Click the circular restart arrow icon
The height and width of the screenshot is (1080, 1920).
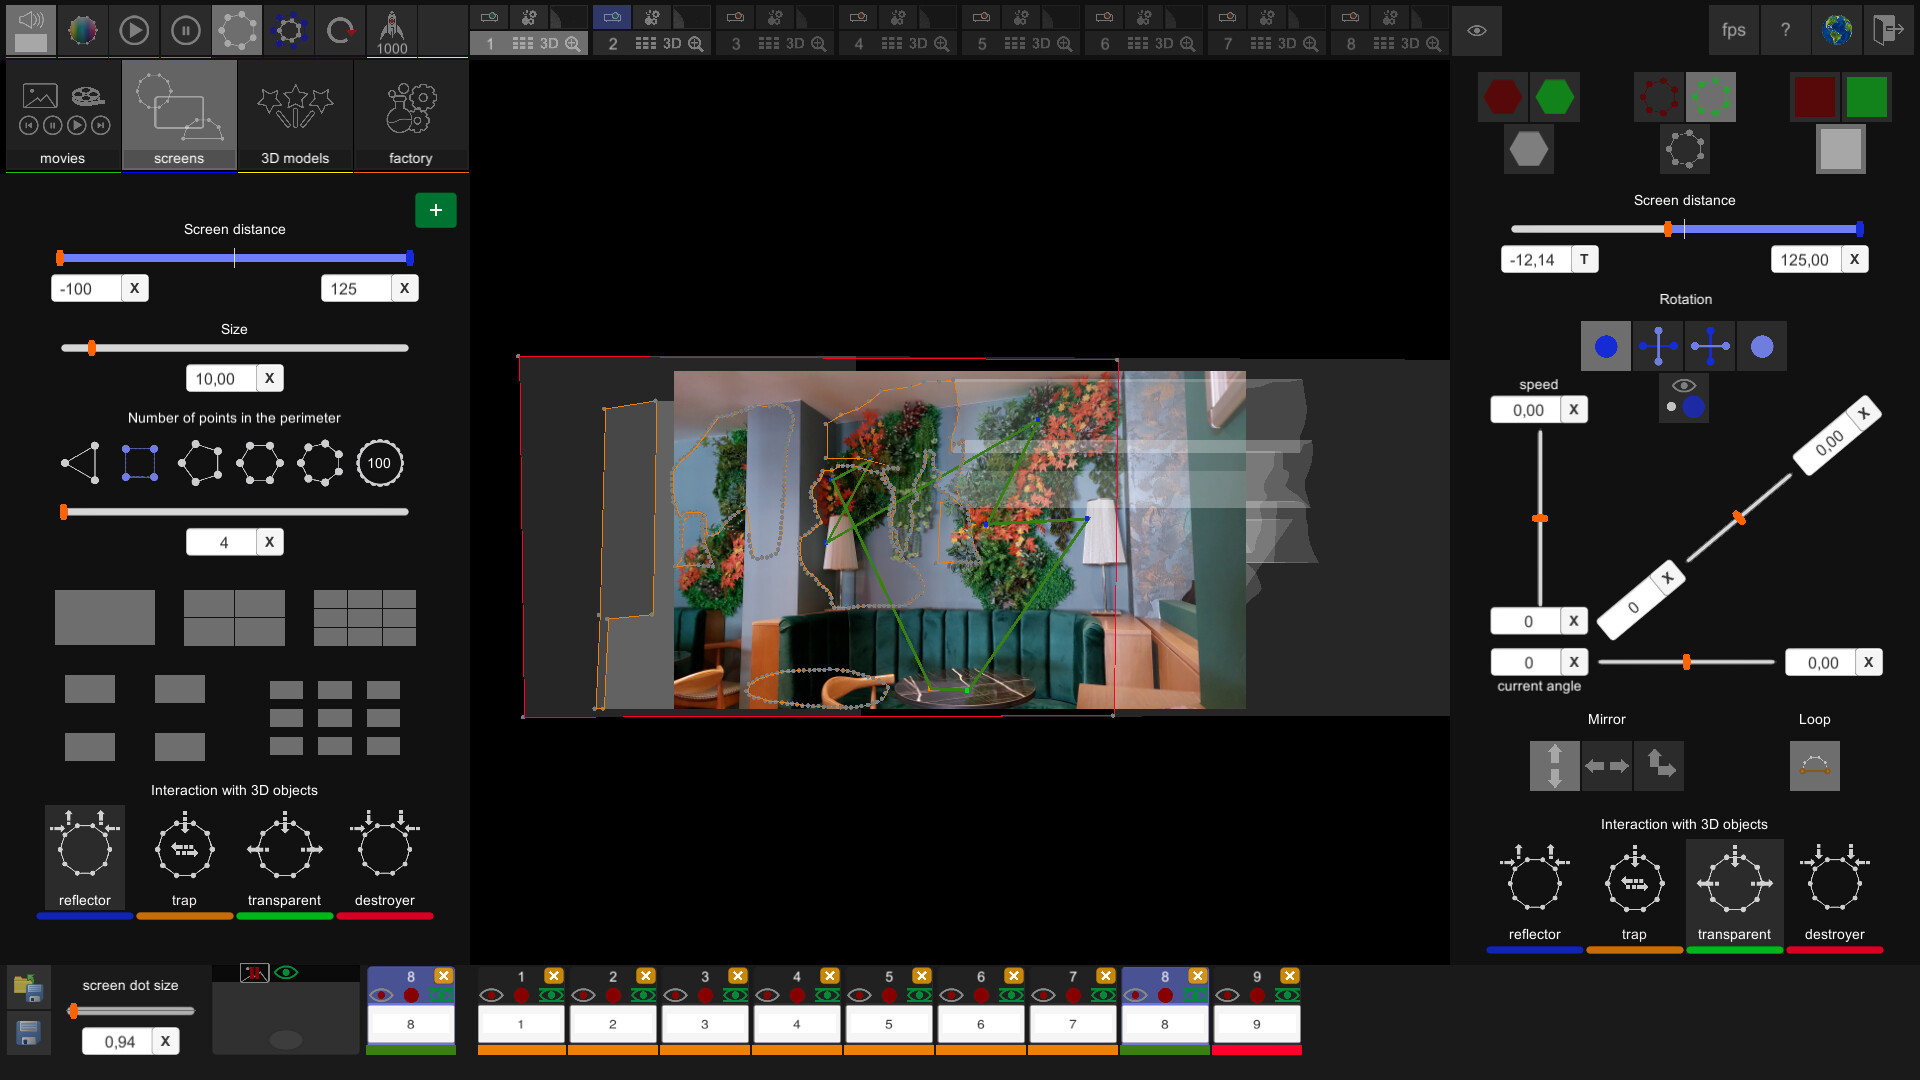point(340,30)
